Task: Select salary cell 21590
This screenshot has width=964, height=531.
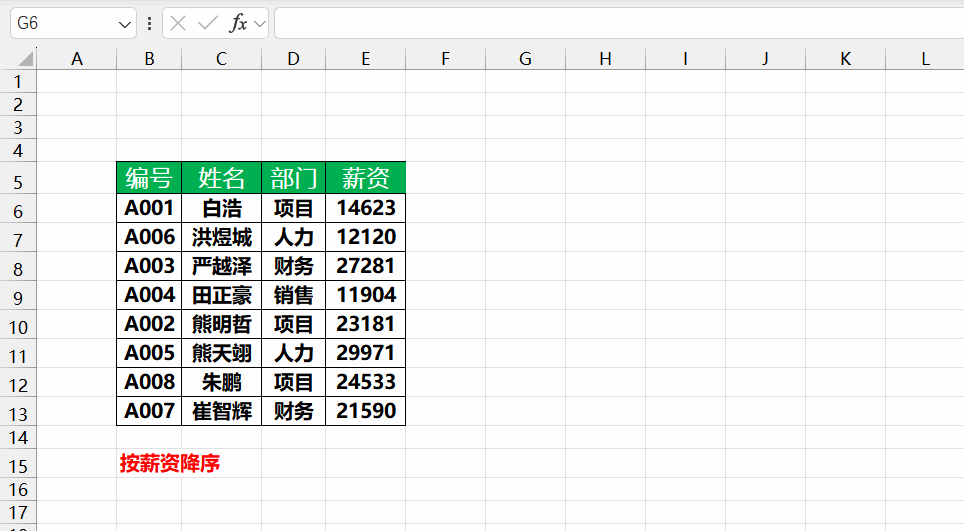Action: pos(366,411)
